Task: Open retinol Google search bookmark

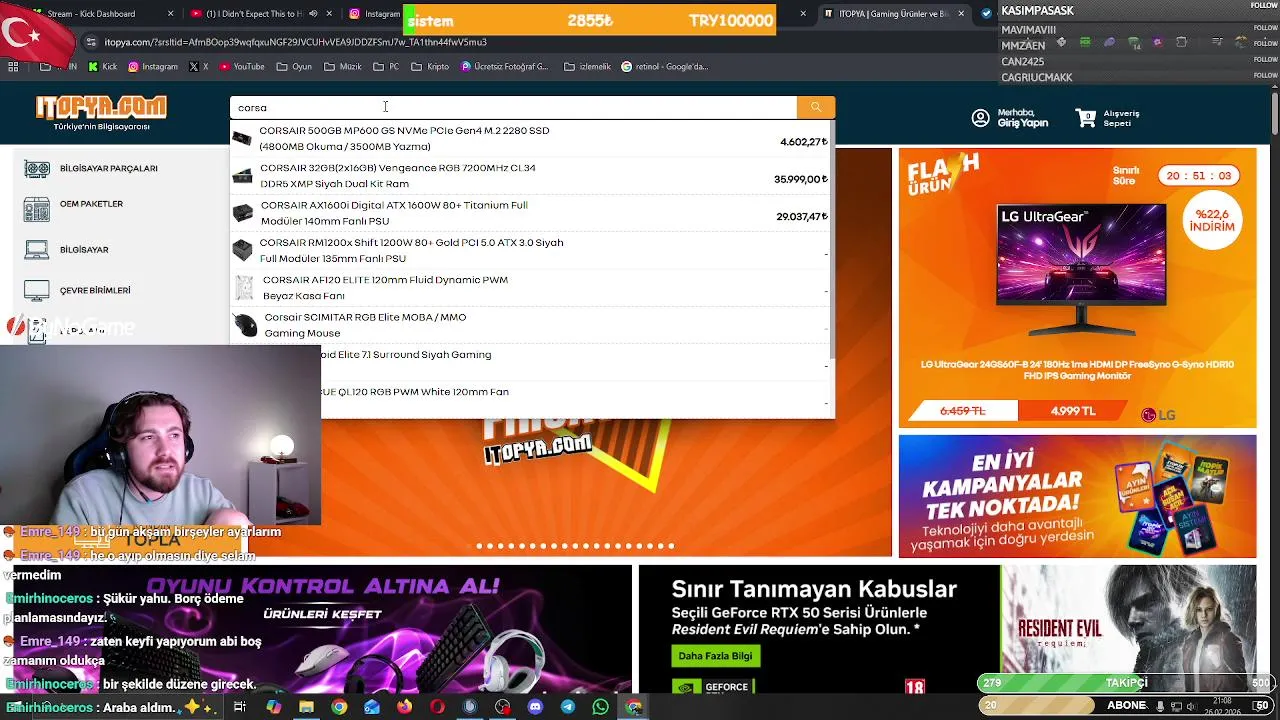Action: (665, 66)
